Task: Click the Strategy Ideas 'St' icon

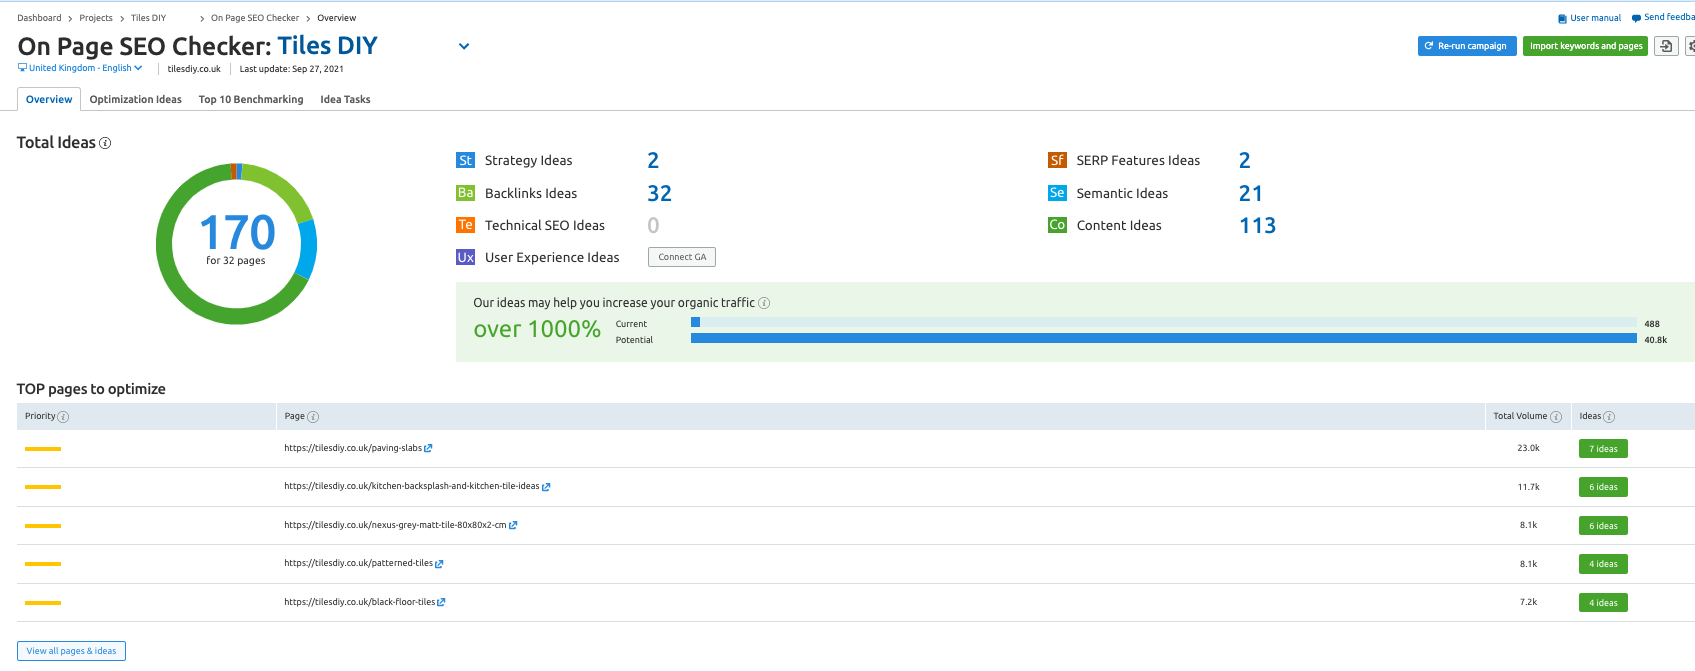Action: point(465,160)
